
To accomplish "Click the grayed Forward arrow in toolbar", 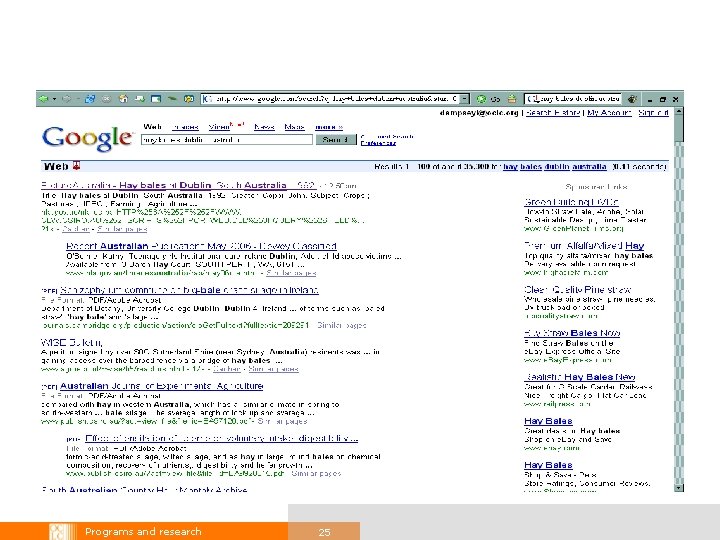I will point(67,99).
